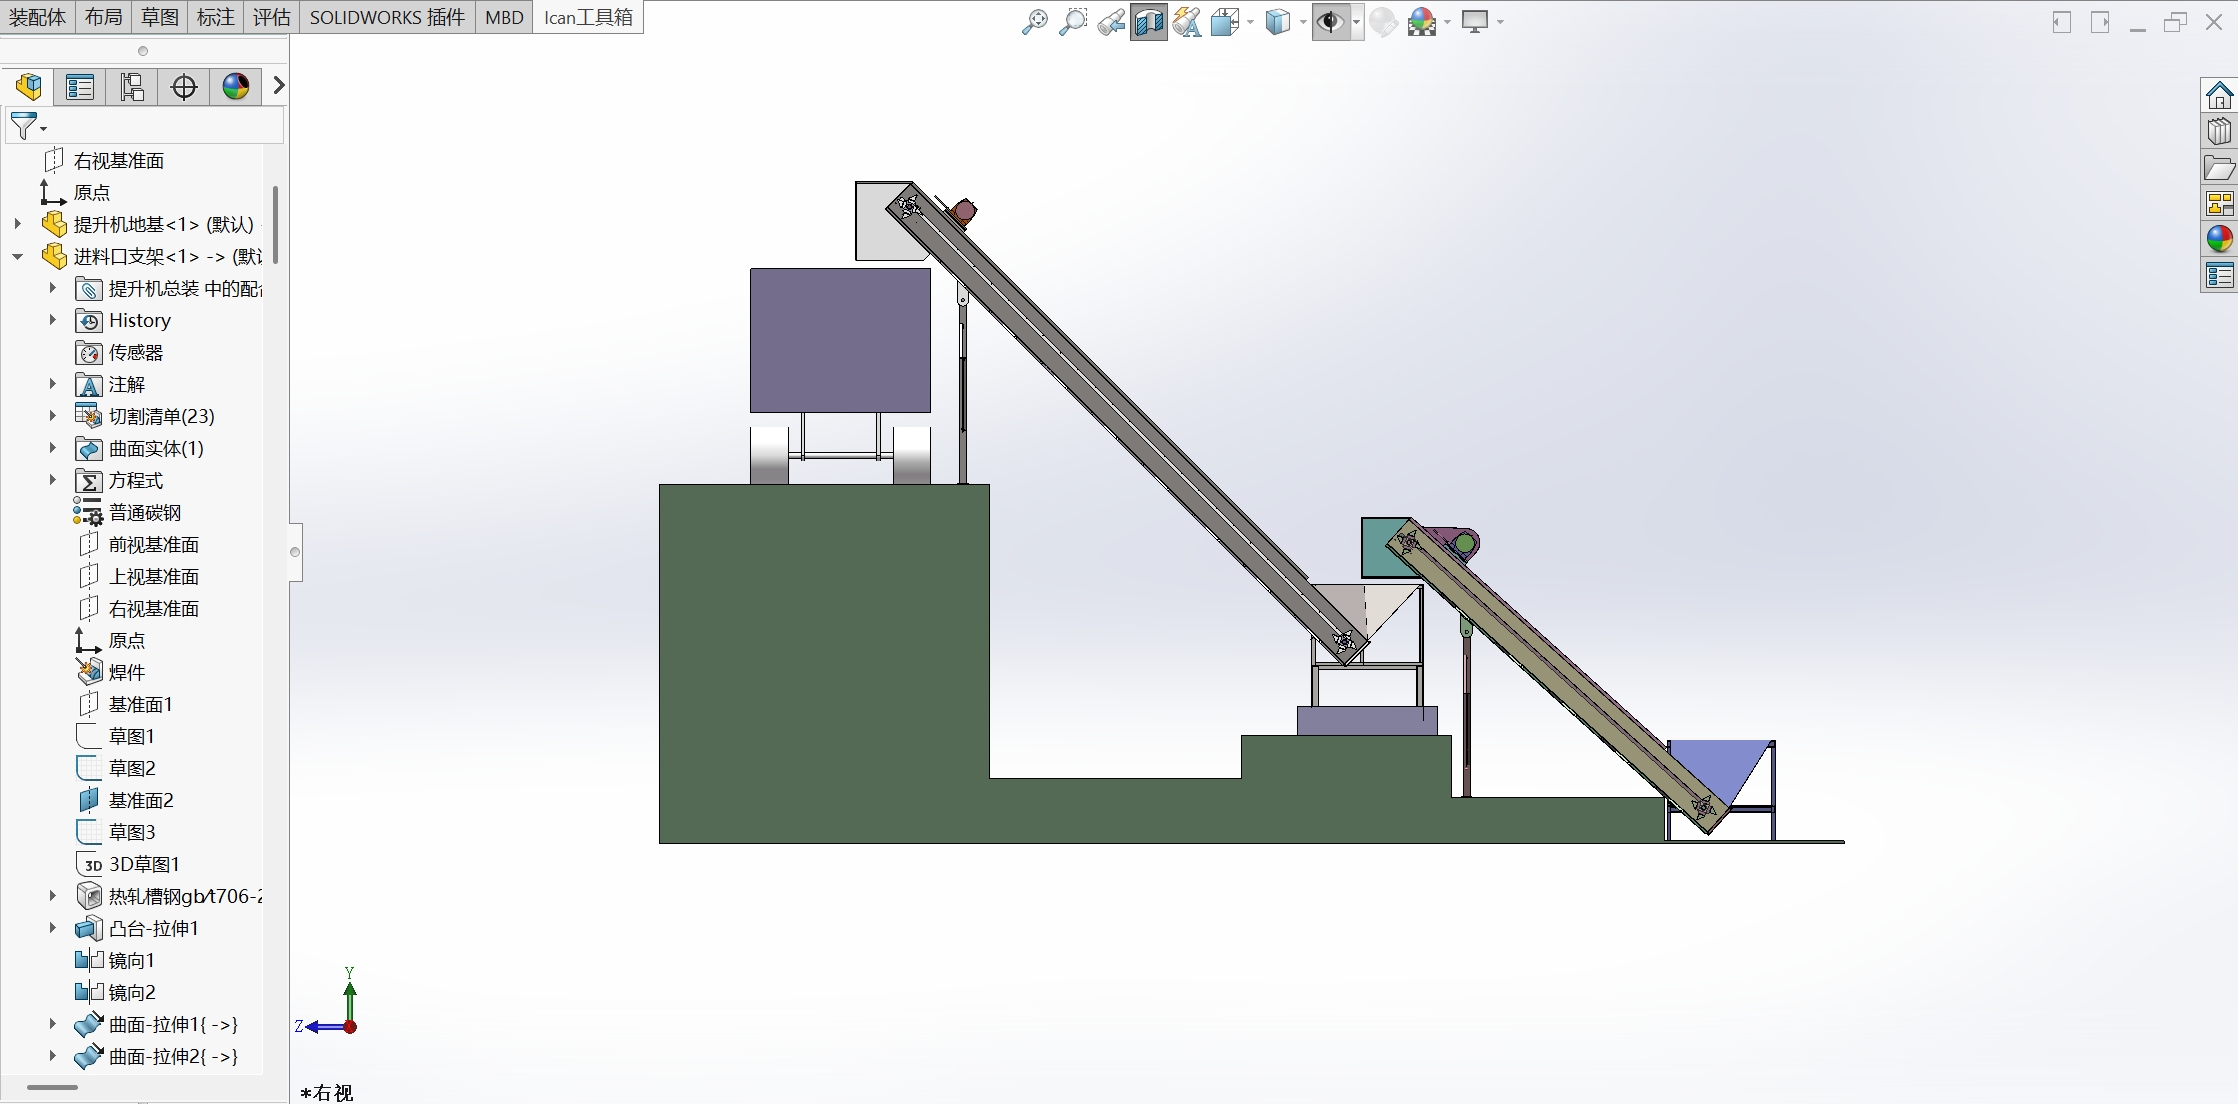The height and width of the screenshot is (1104, 2238).
Task: Open the tree filter funnel dropdown
Action: (x=28, y=126)
